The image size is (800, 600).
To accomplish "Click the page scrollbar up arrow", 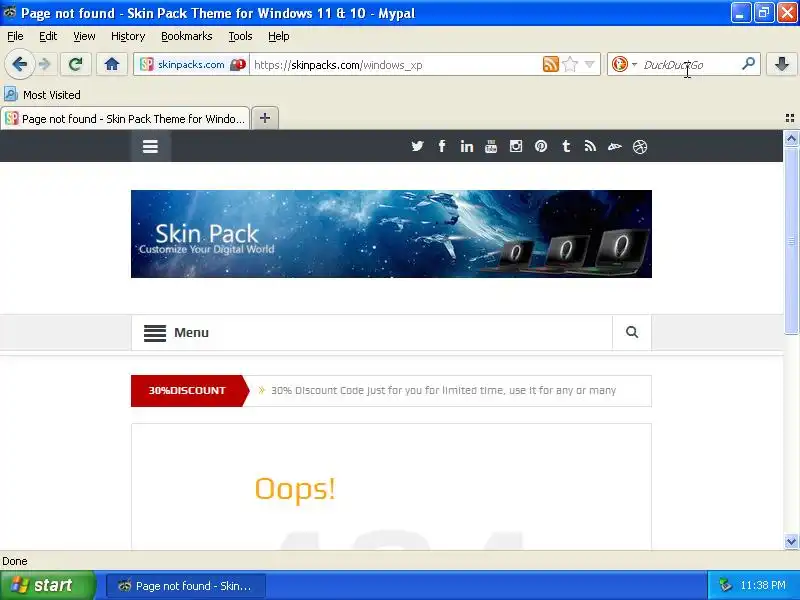I will tap(791, 138).
